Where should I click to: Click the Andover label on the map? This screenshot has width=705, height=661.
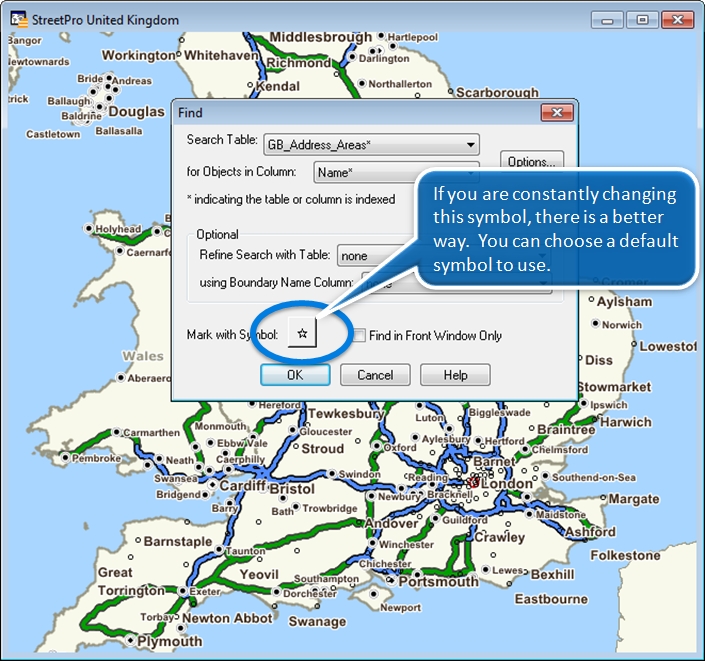coord(392,523)
